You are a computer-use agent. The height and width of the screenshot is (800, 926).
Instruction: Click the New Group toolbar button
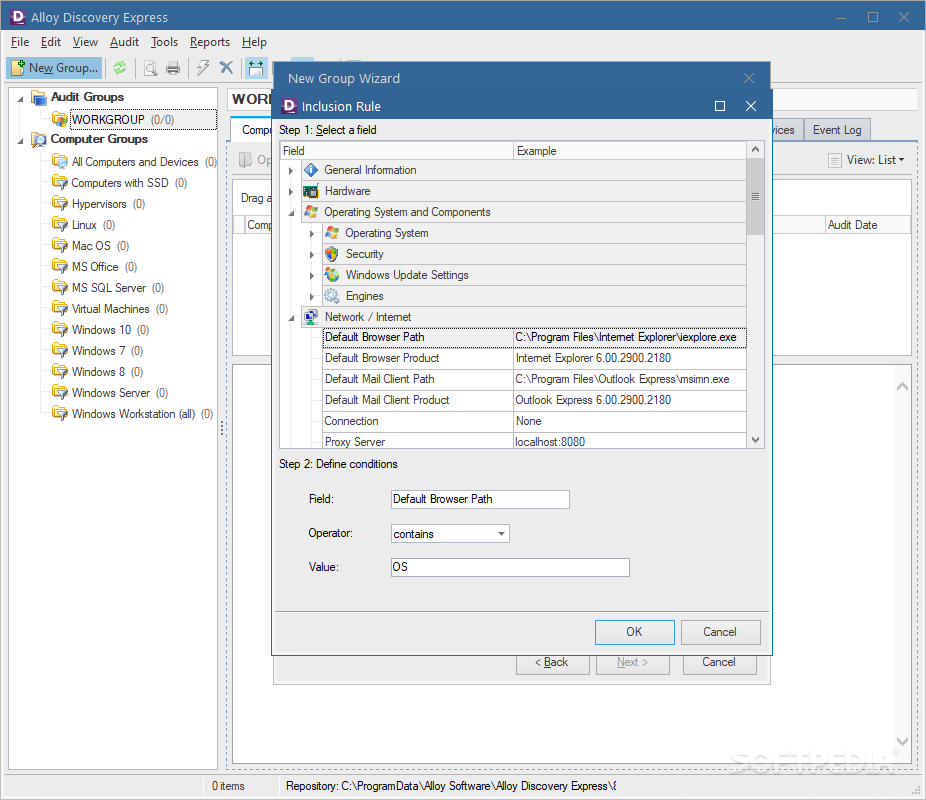tap(54, 68)
